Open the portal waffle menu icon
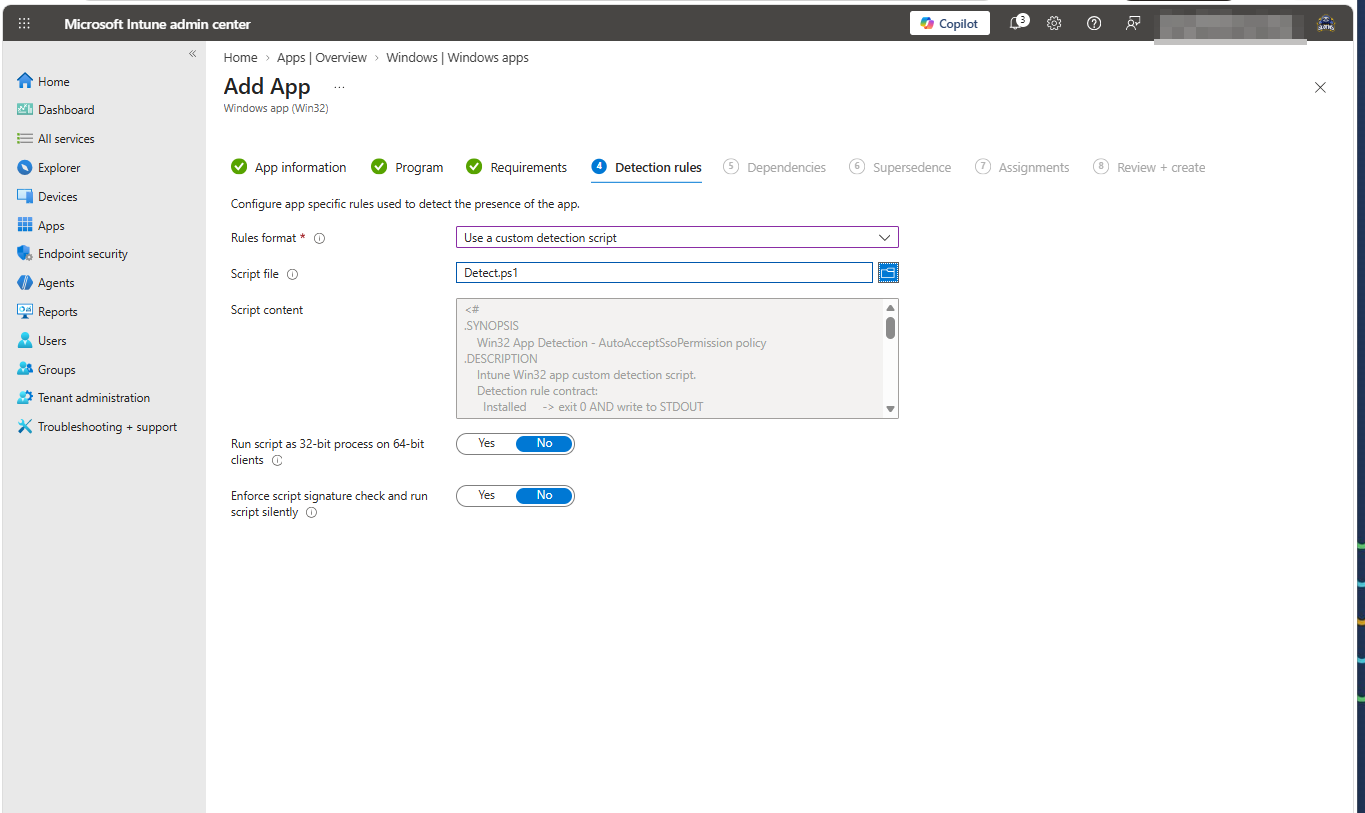 point(25,24)
